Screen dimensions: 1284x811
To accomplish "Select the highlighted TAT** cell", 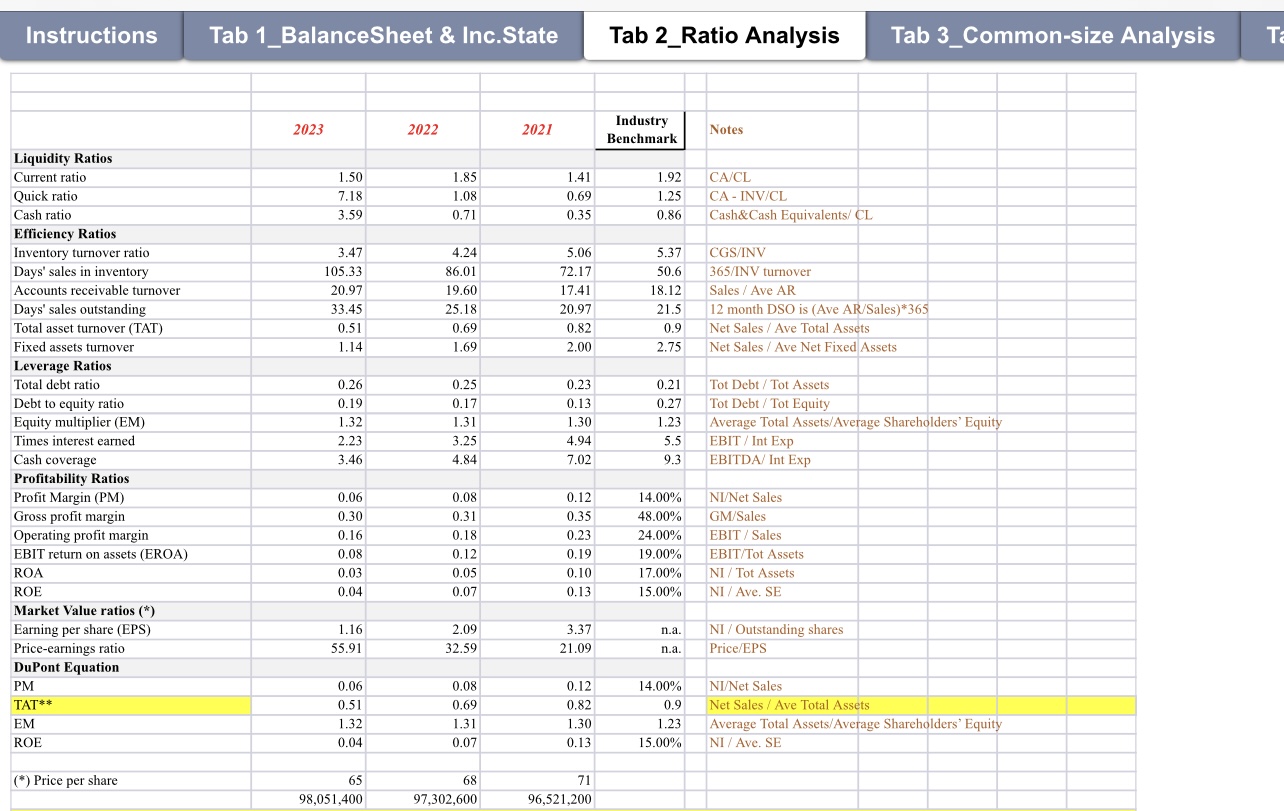I will [x=131, y=705].
